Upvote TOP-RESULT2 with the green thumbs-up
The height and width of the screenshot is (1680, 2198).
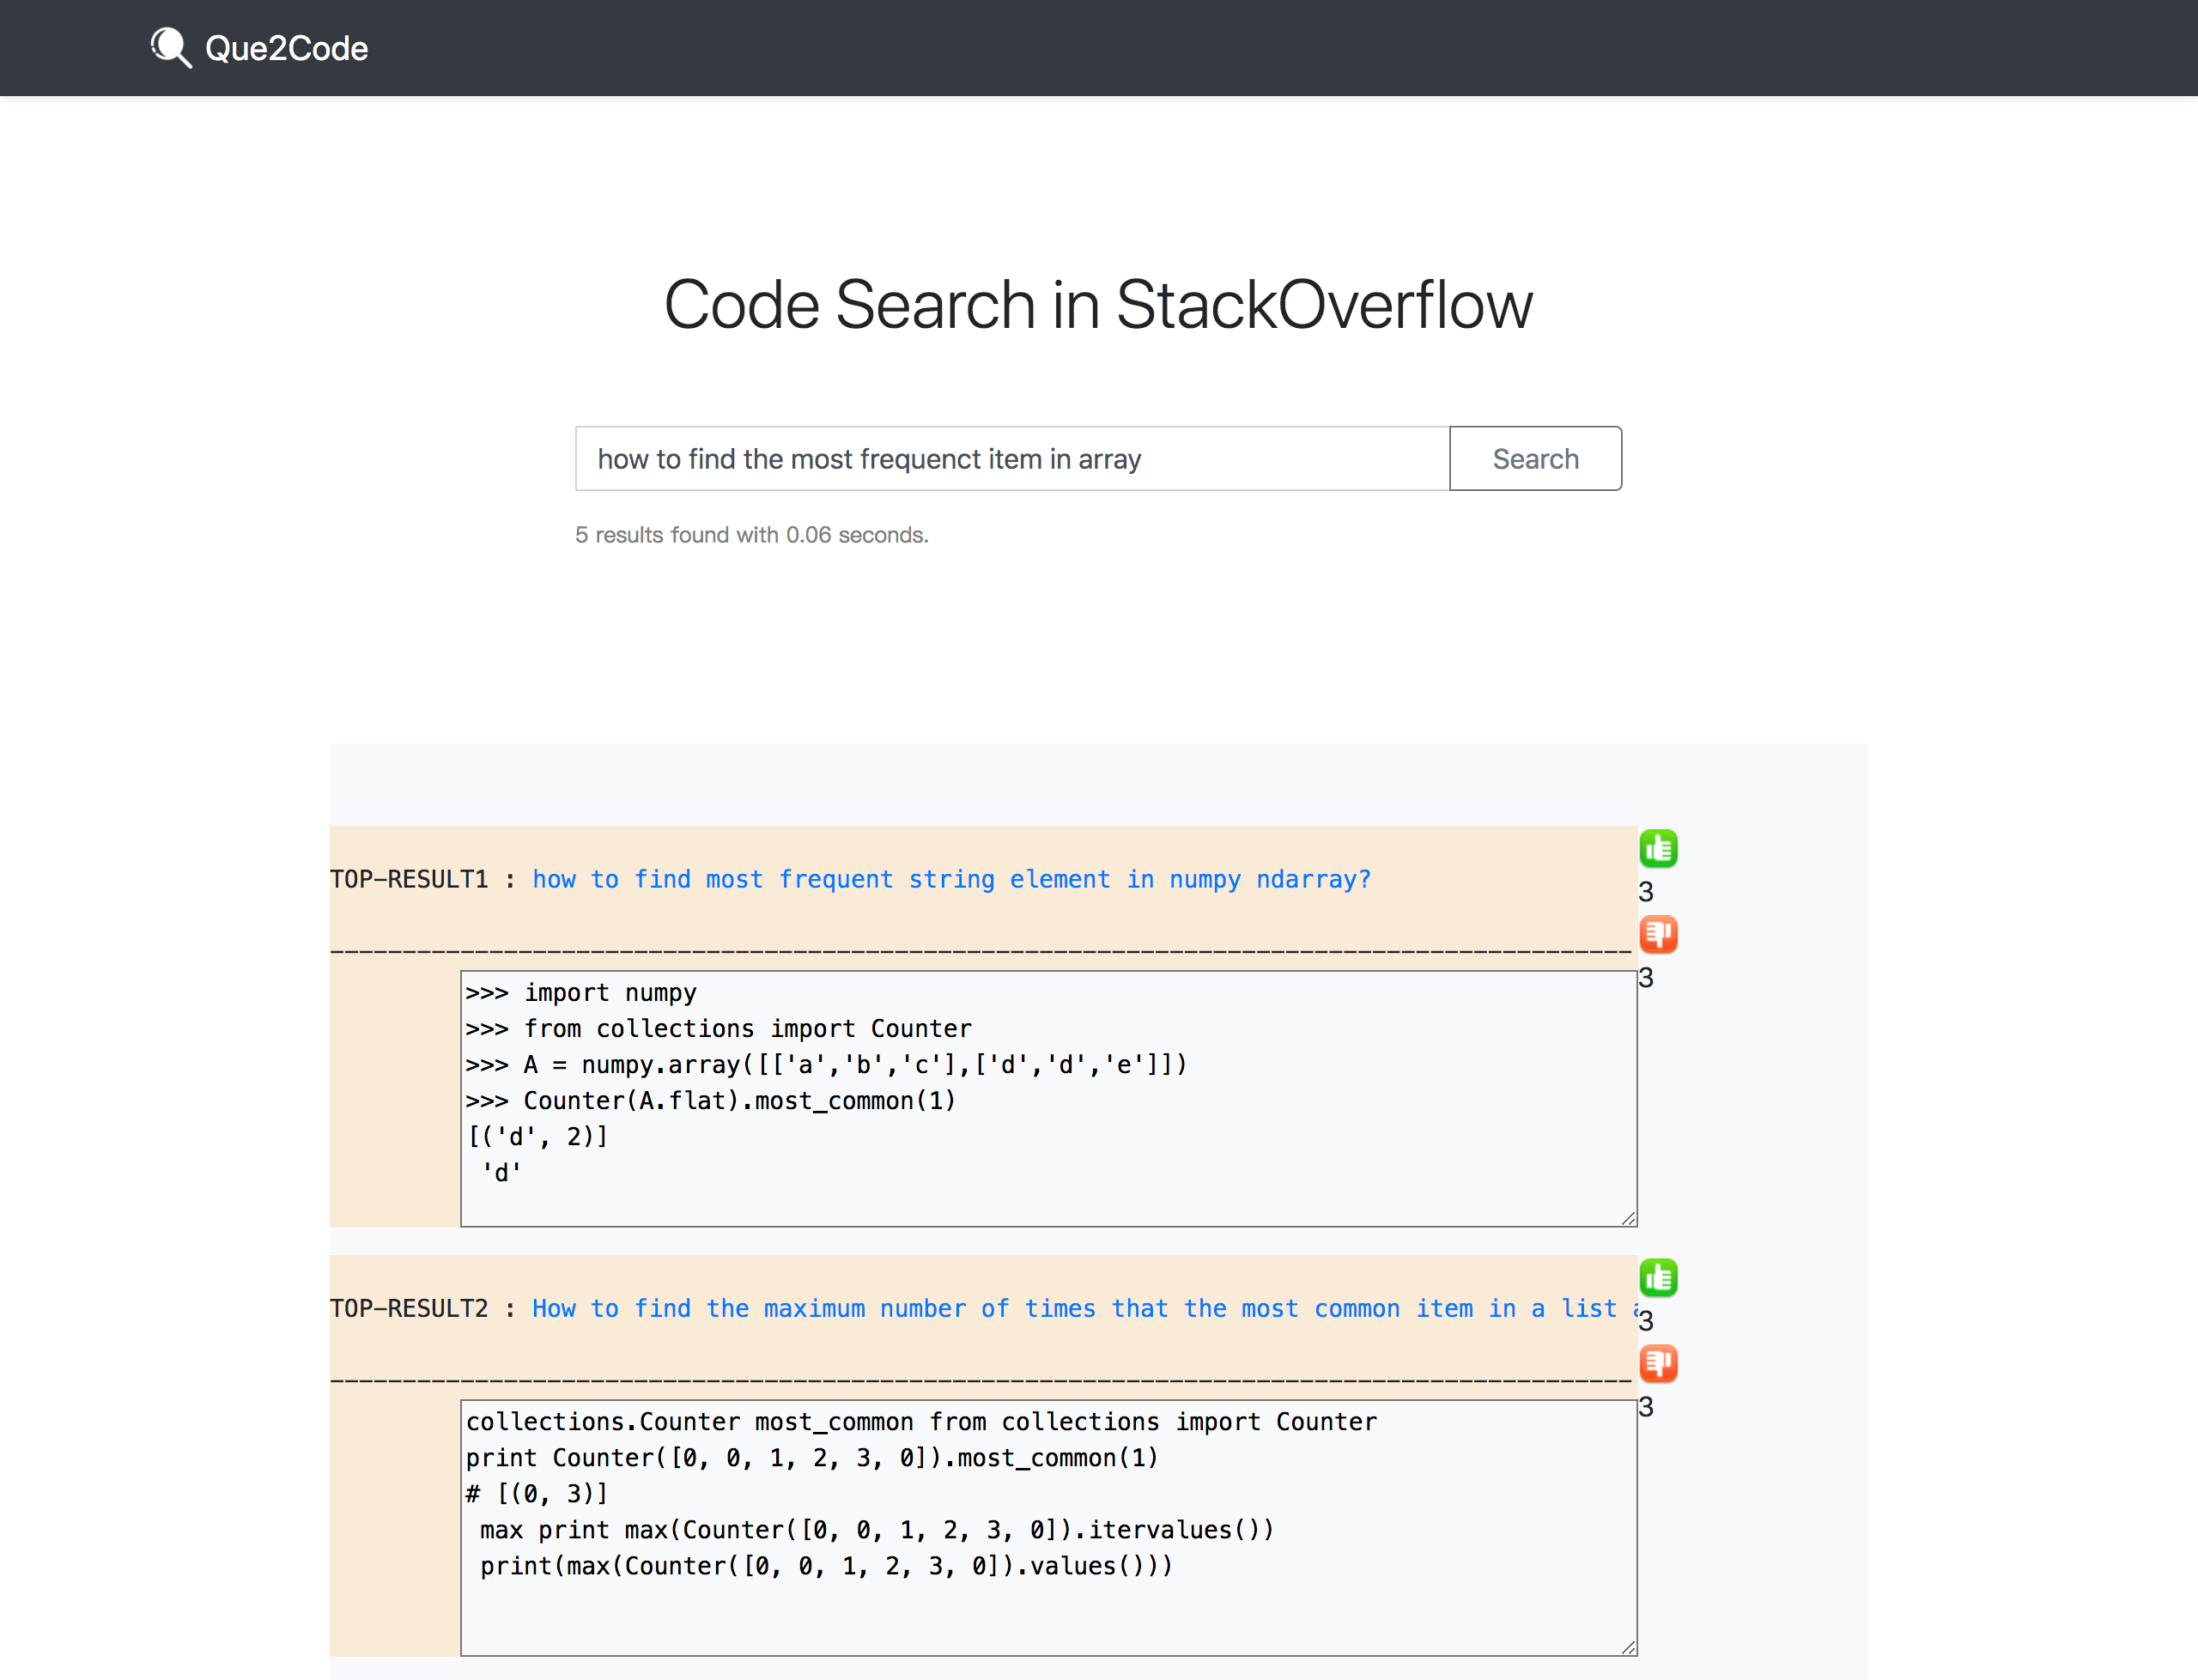pyautogui.click(x=1658, y=1278)
